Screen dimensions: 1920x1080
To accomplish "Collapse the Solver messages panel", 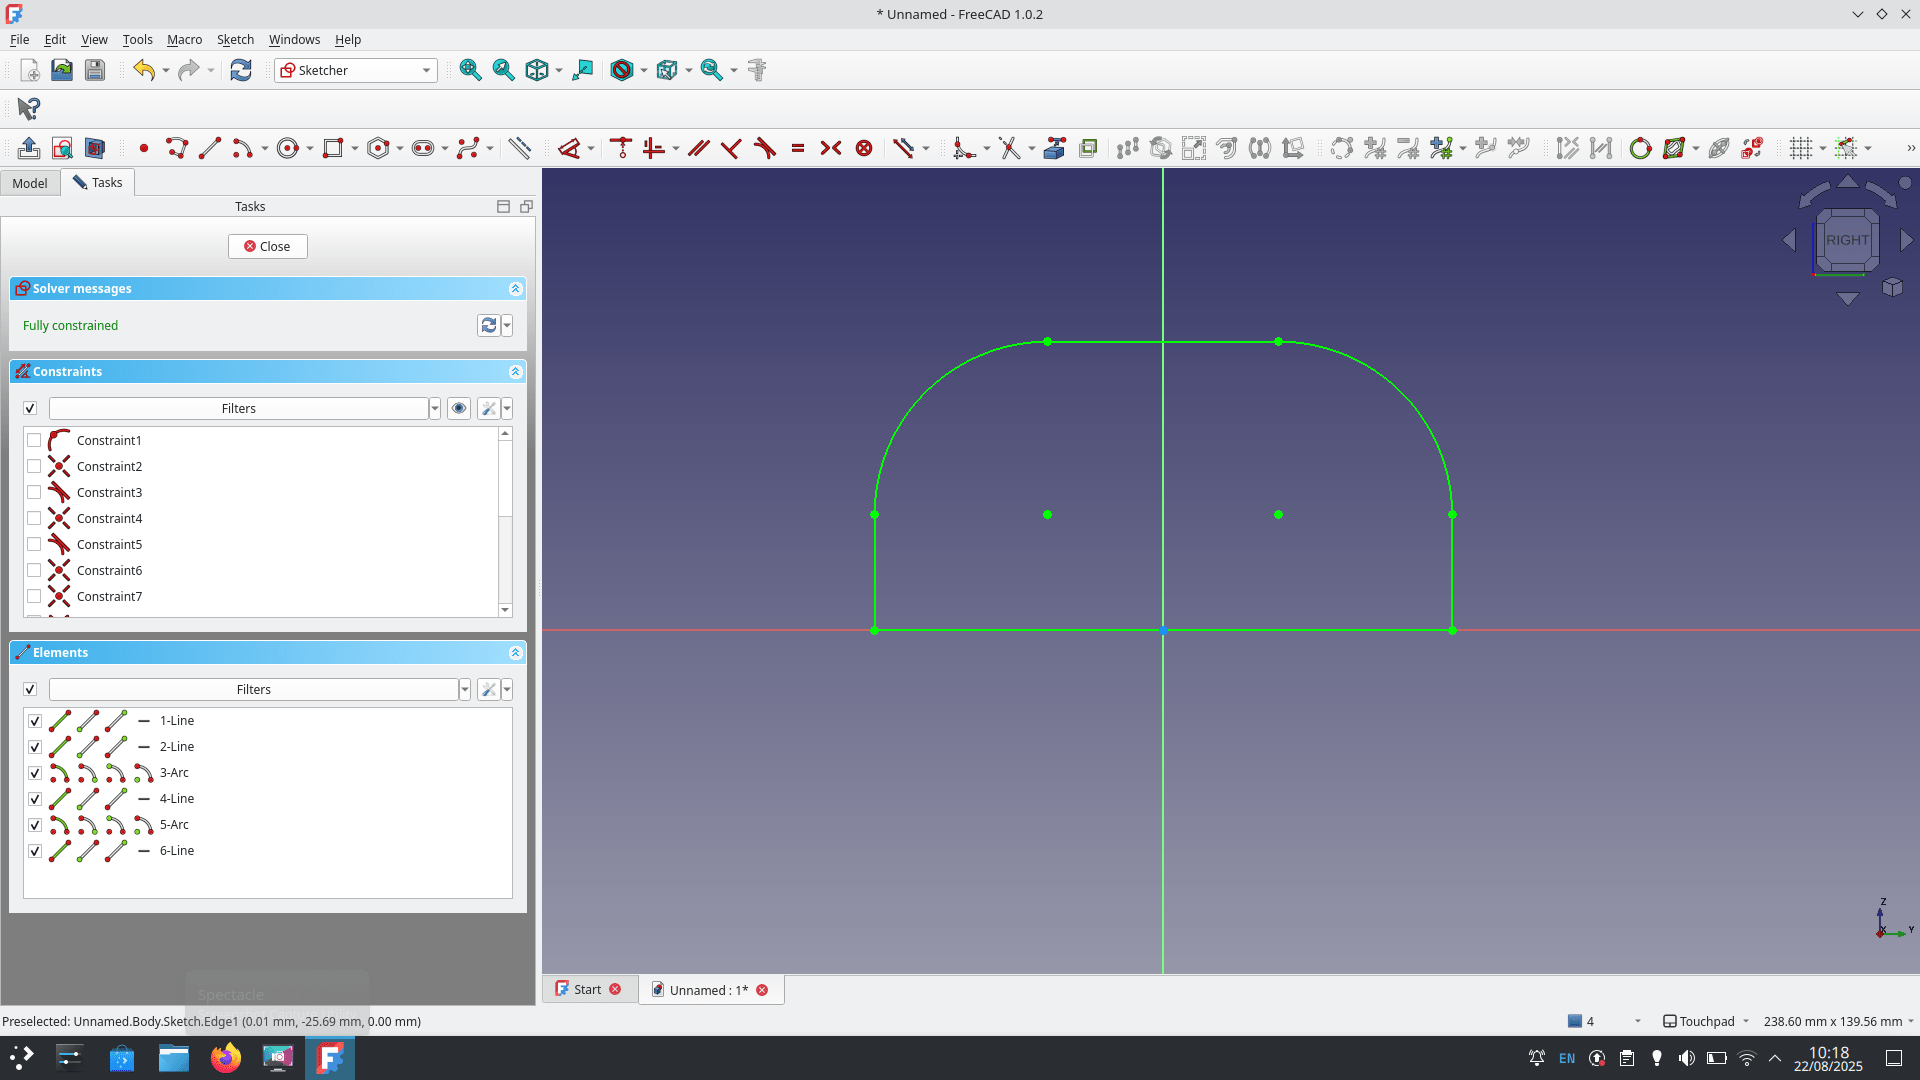I will pyautogui.click(x=515, y=289).
